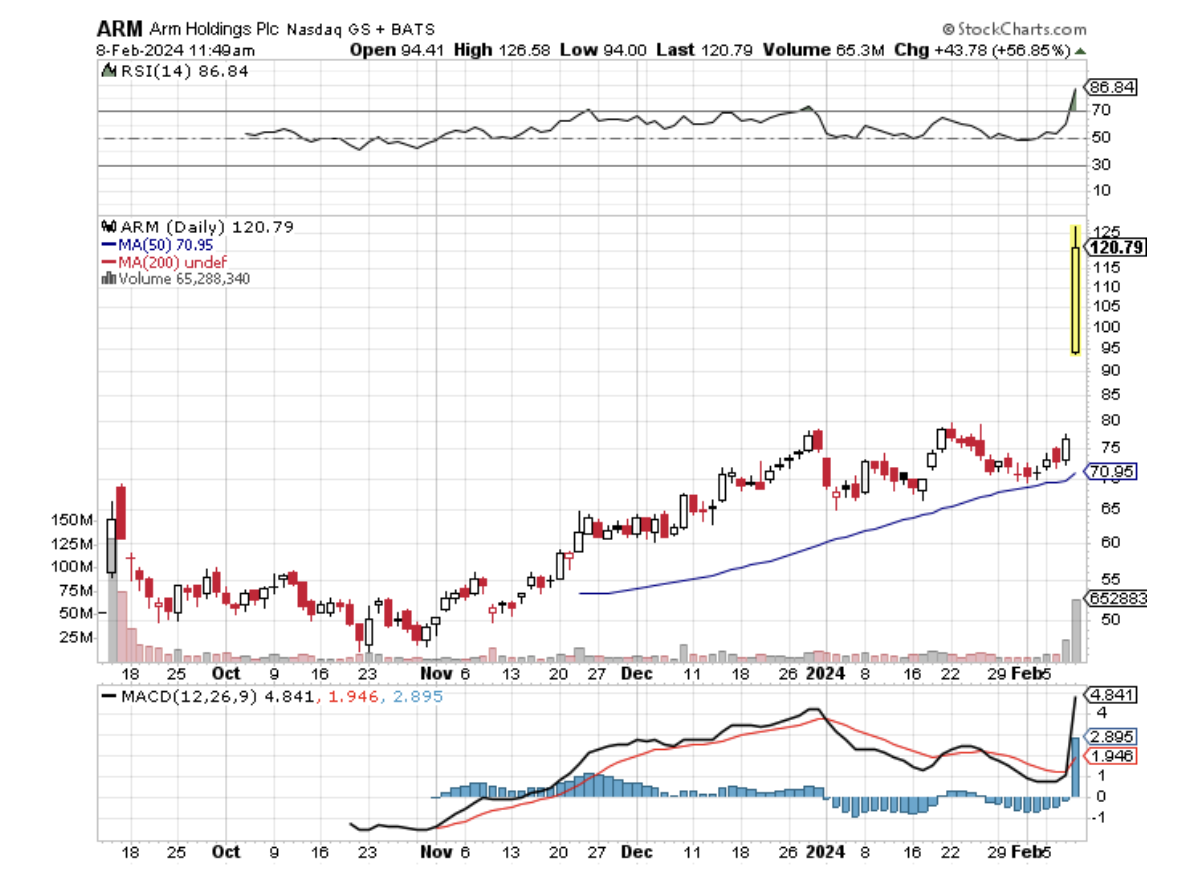Click the 2024 label on the price chart date axis
The width and height of the screenshot is (1182, 888).
point(825,674)
